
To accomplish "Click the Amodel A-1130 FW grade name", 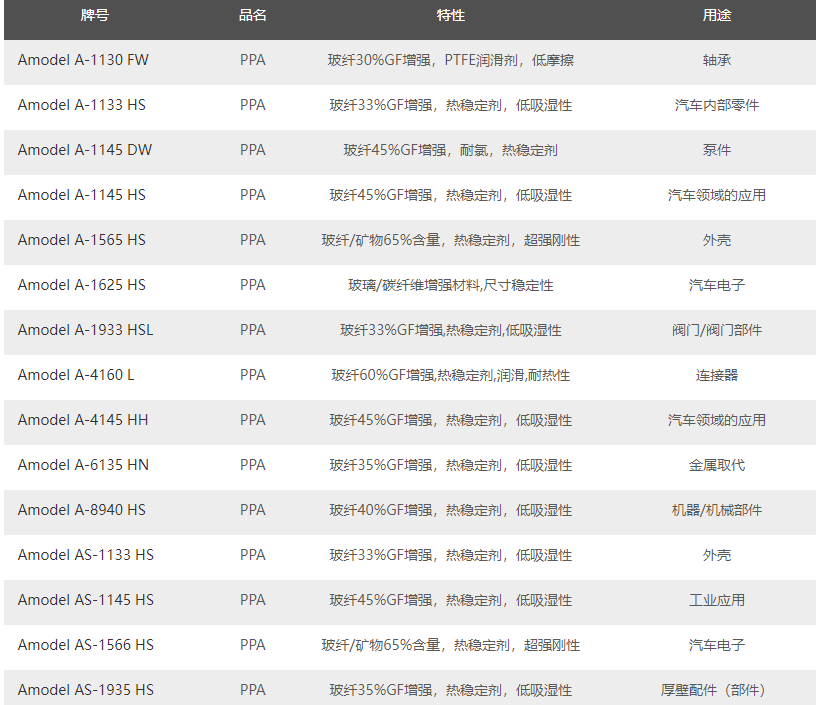I will pyautogui.click(x=83, y=60).
